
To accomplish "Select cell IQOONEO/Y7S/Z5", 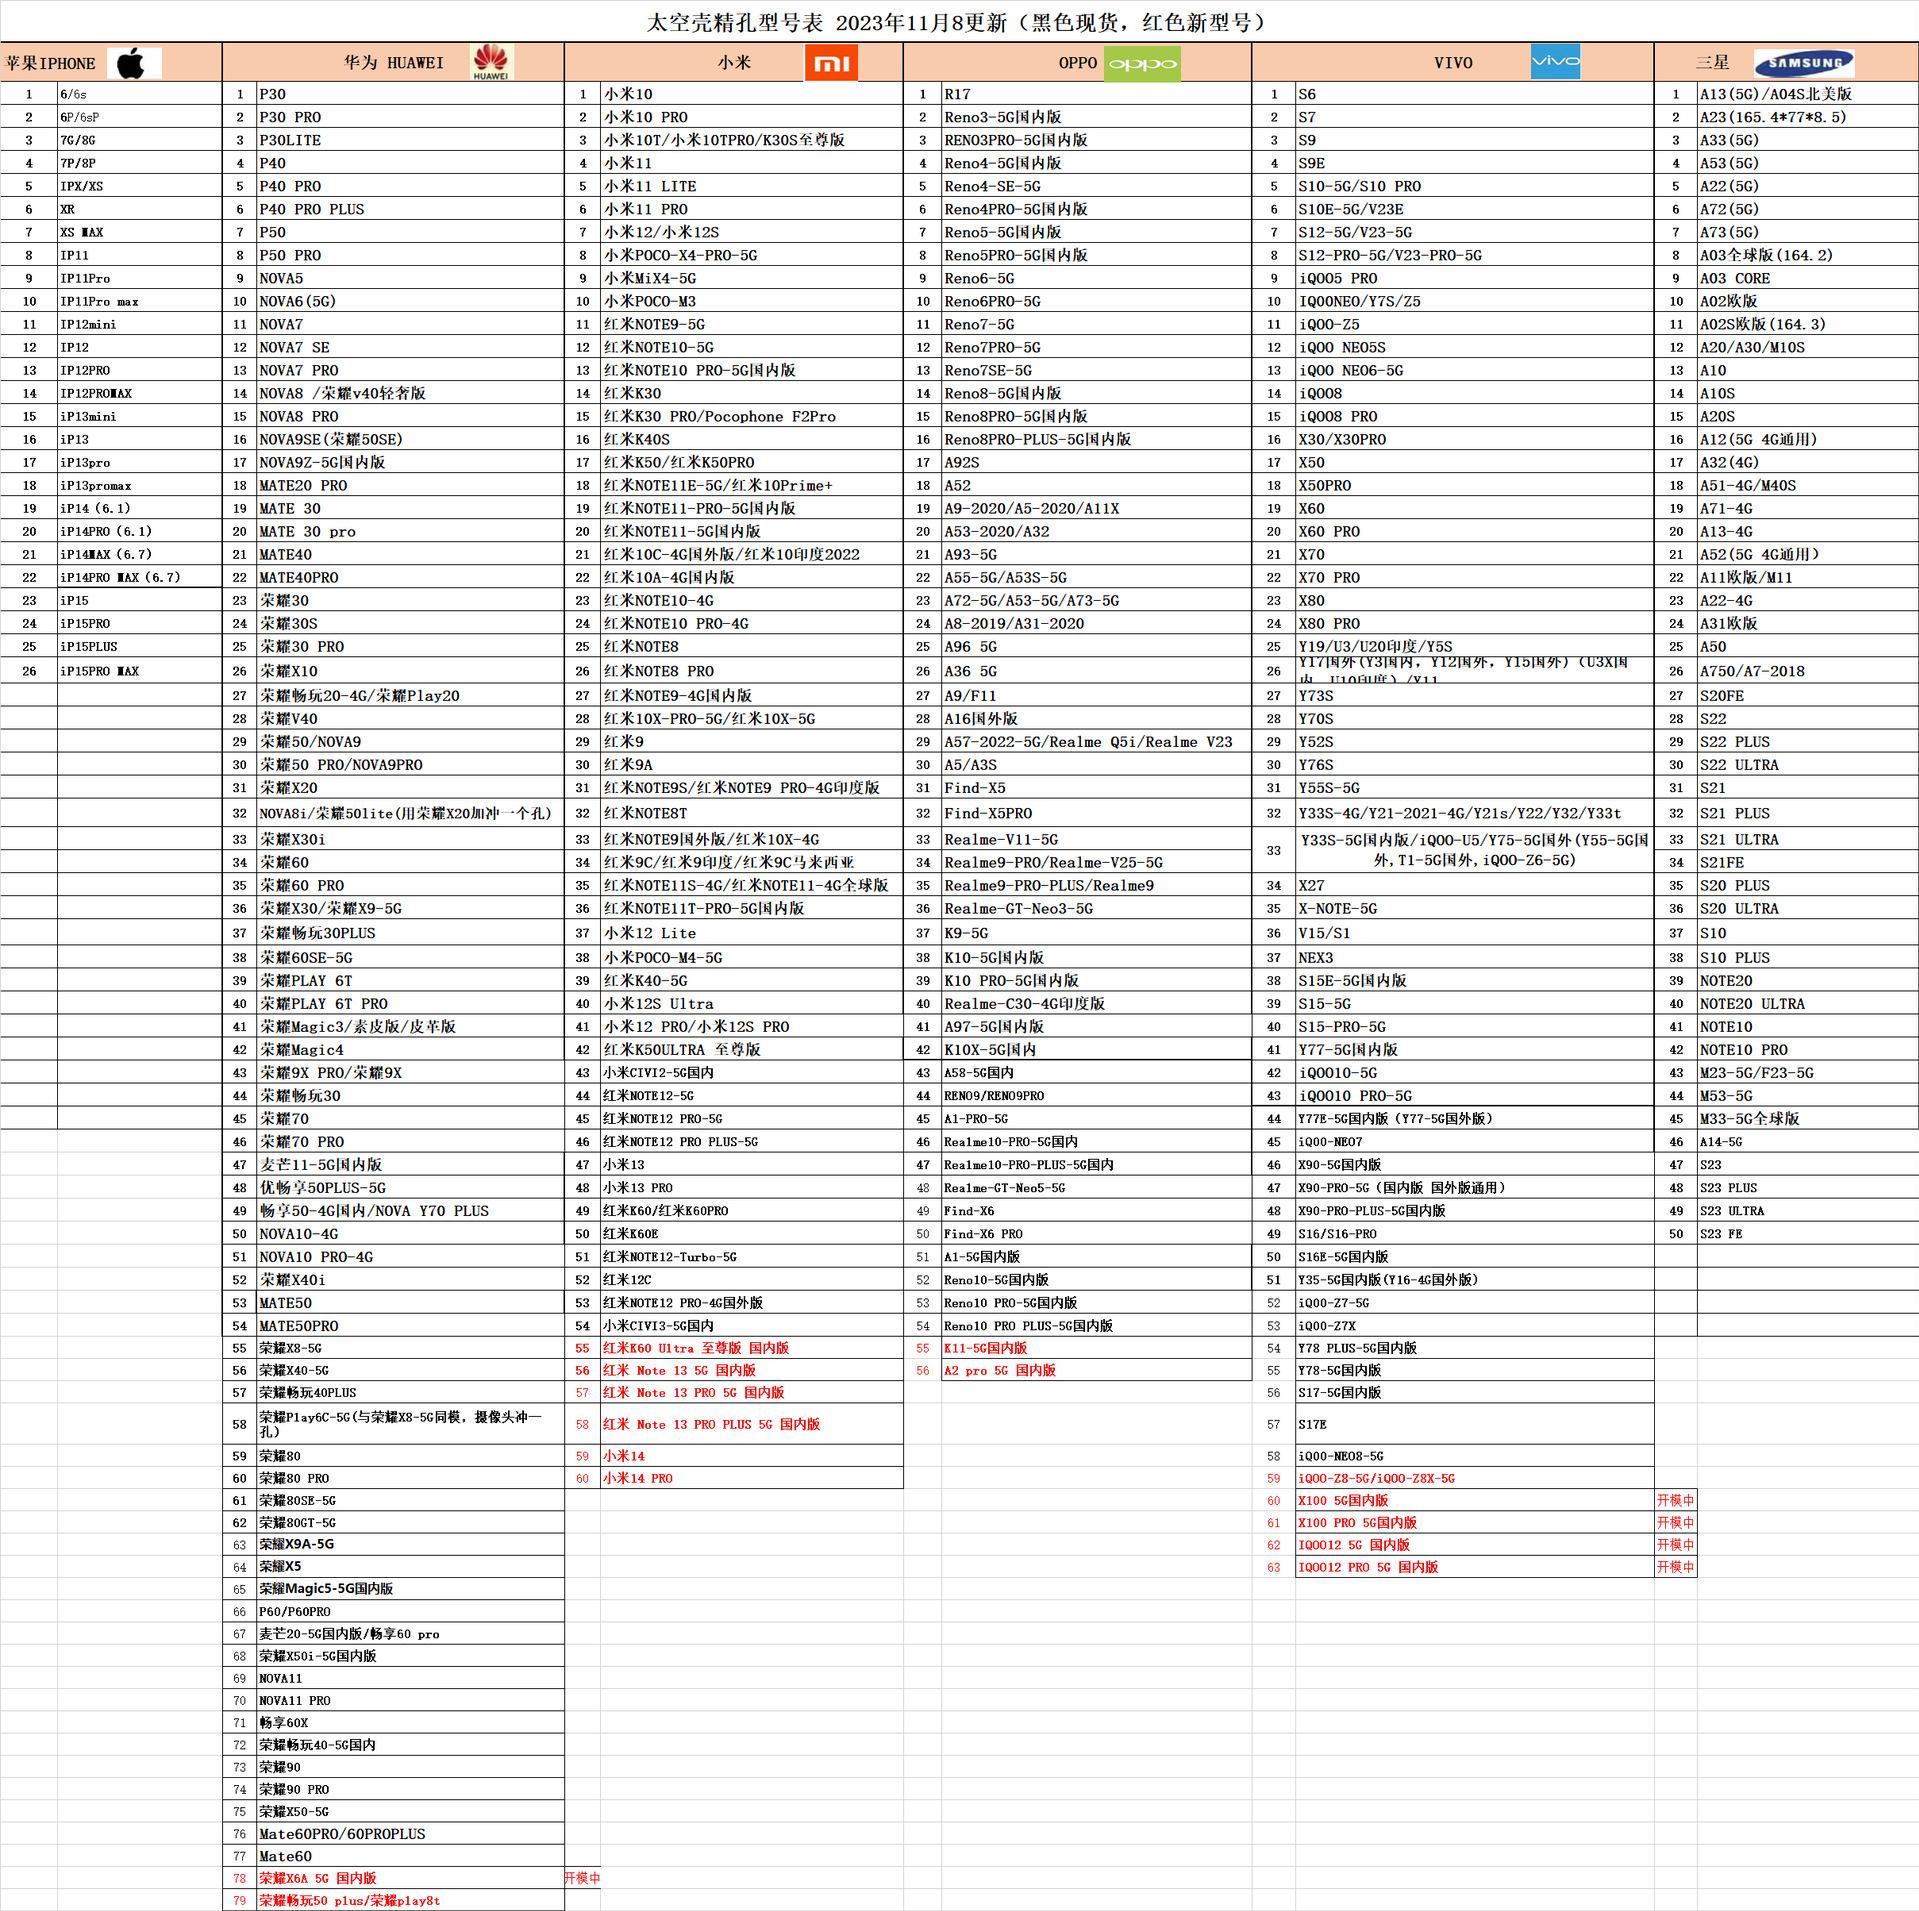I will [x=1474, y=301].
